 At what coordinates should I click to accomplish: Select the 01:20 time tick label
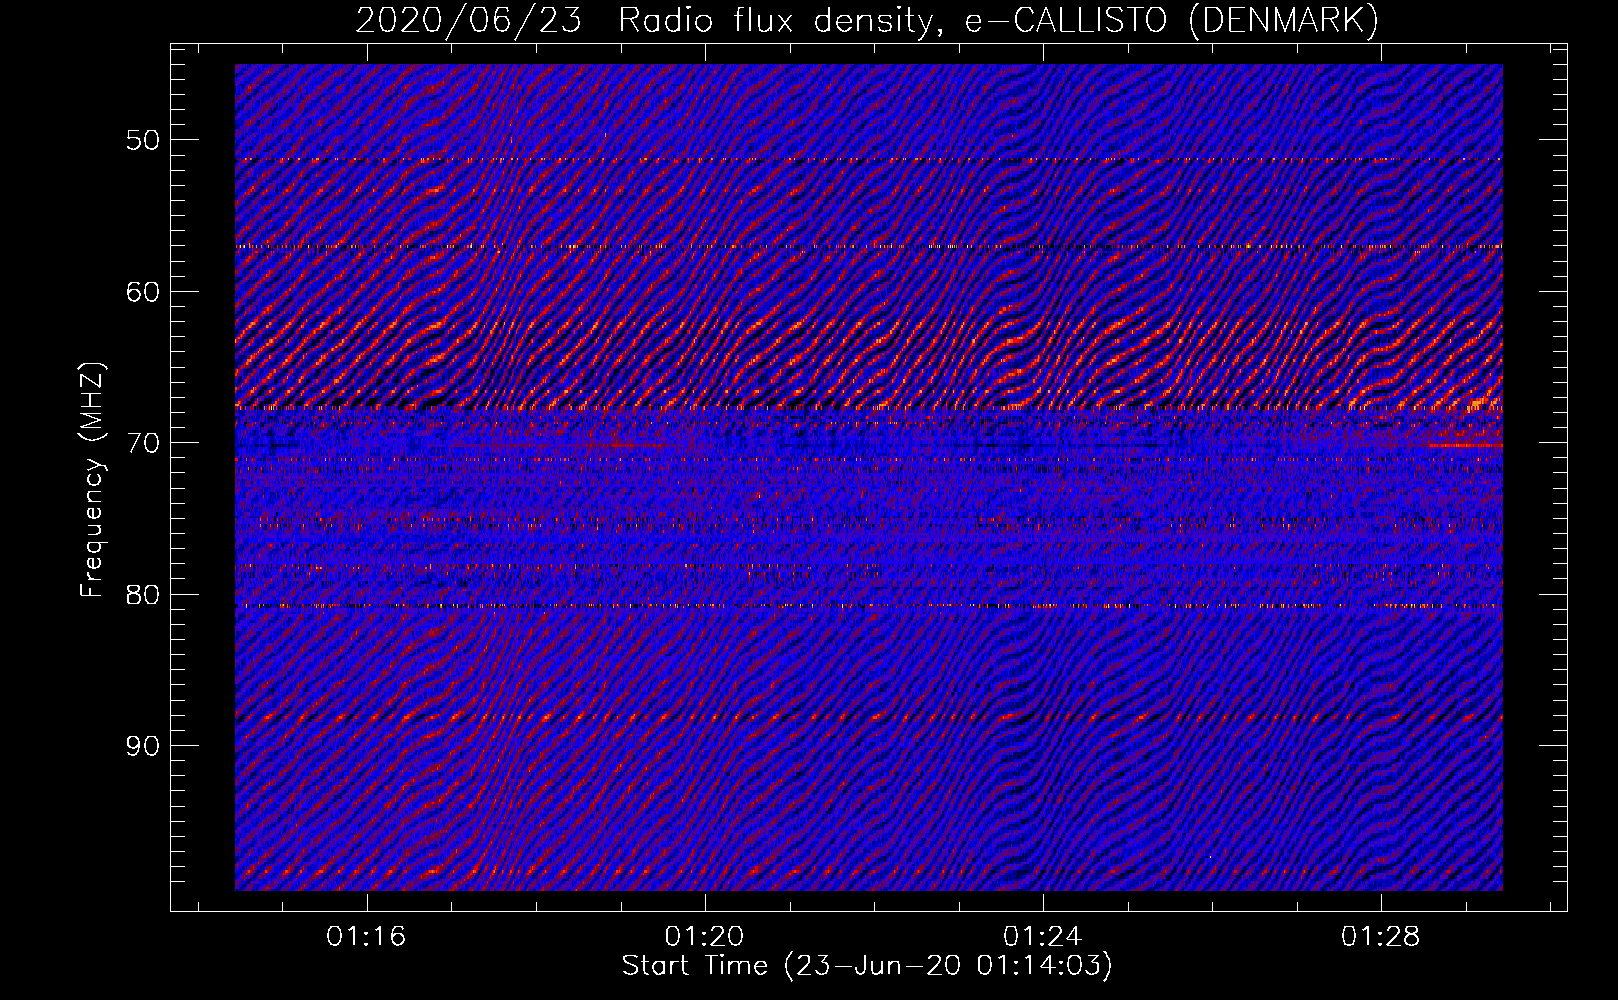(x=704, y=937)
